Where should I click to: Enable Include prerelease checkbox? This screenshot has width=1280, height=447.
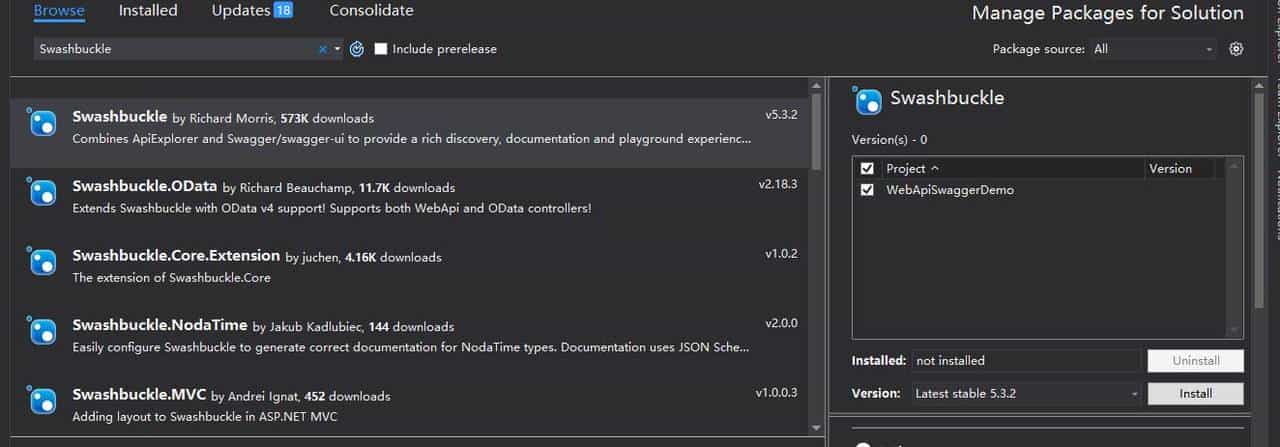381,49
